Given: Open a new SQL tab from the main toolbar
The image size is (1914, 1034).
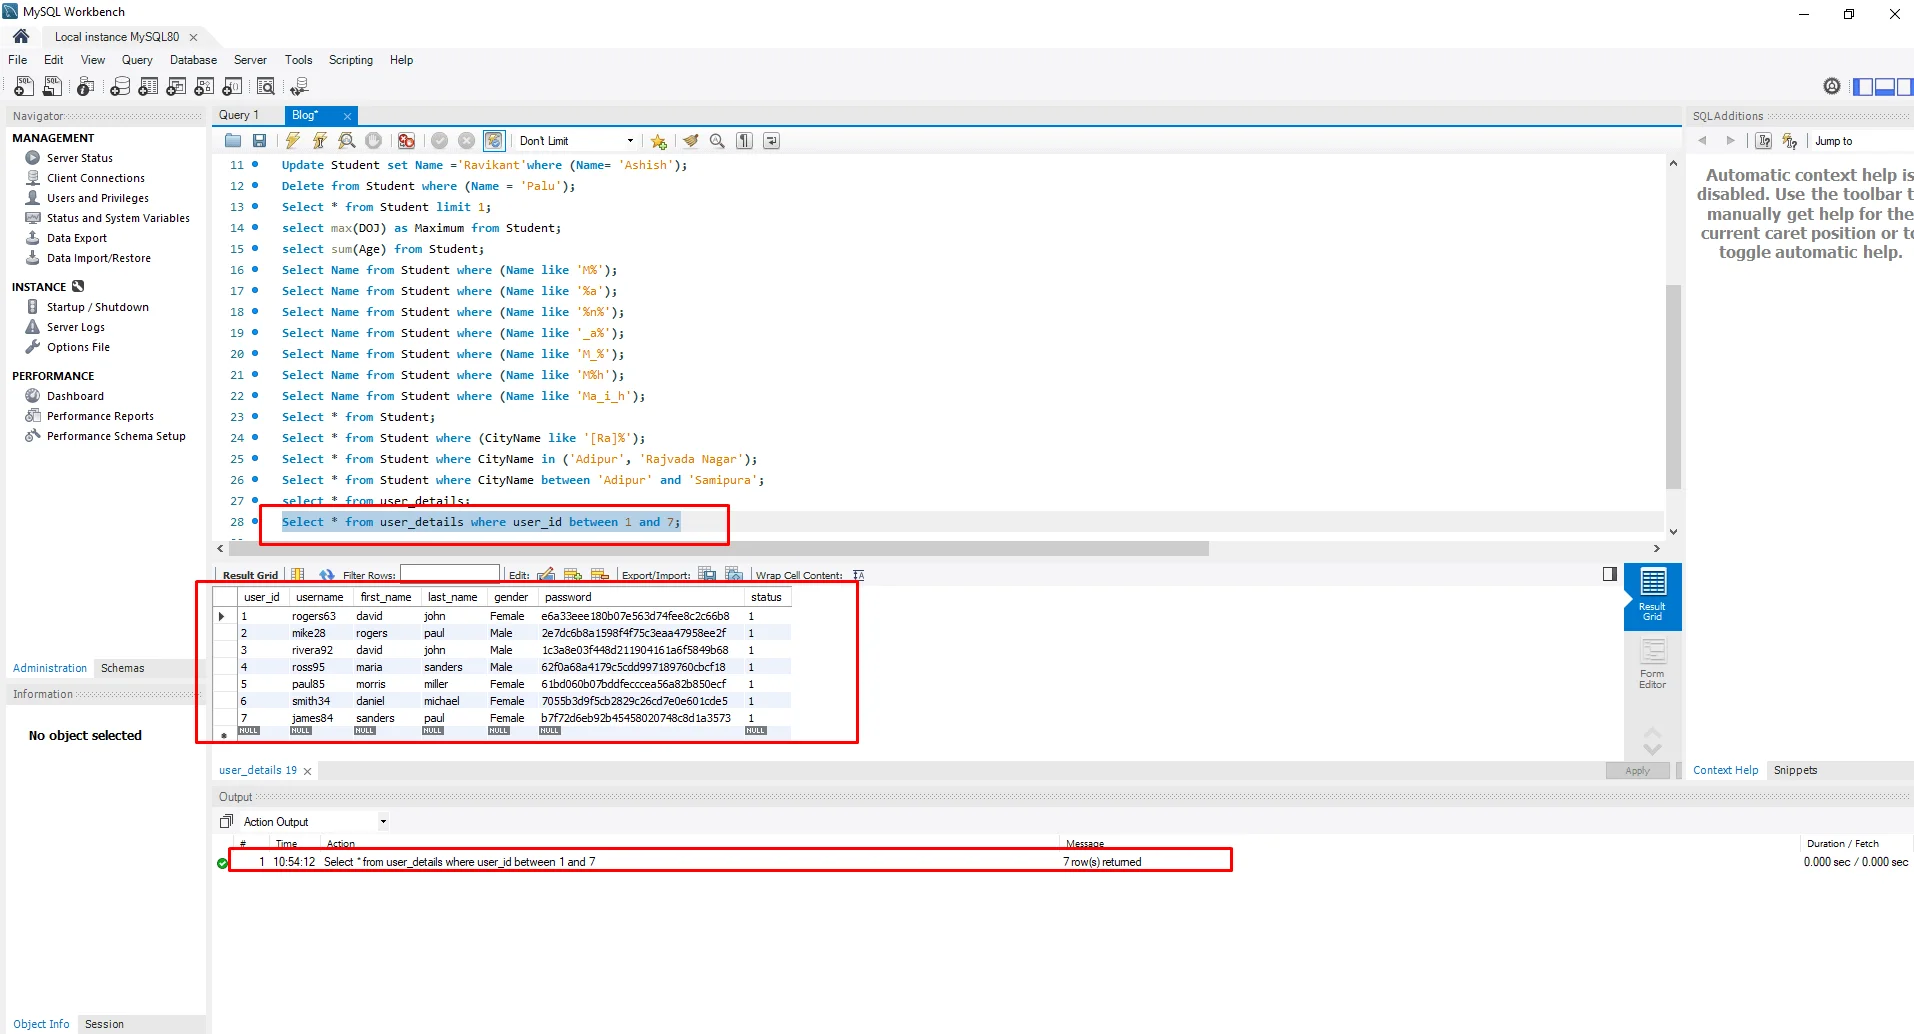Looking at the screenshot, I should click(24, 87).
